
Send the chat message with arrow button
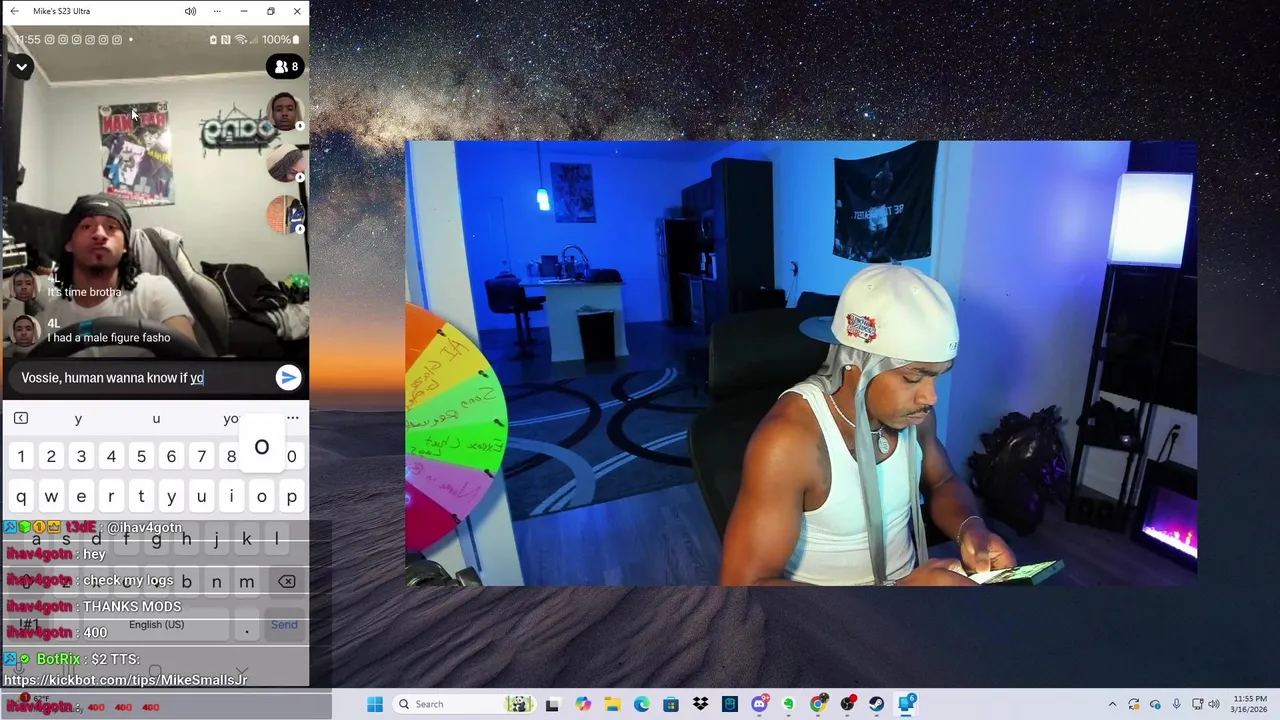point(288,377)
